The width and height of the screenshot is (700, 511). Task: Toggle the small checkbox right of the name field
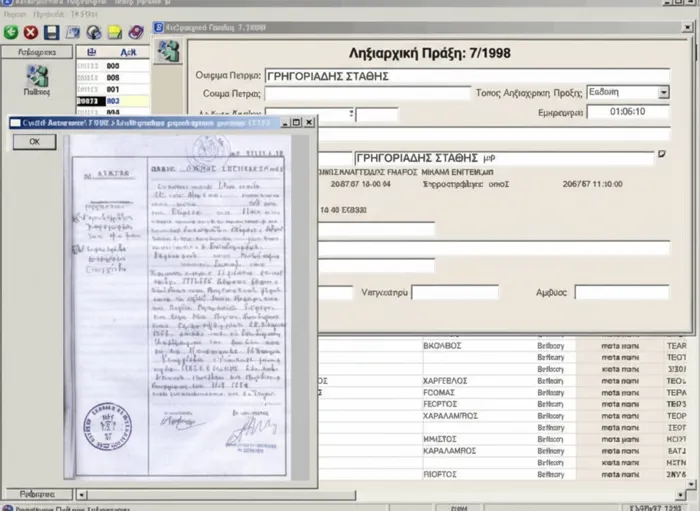point(660,155)
